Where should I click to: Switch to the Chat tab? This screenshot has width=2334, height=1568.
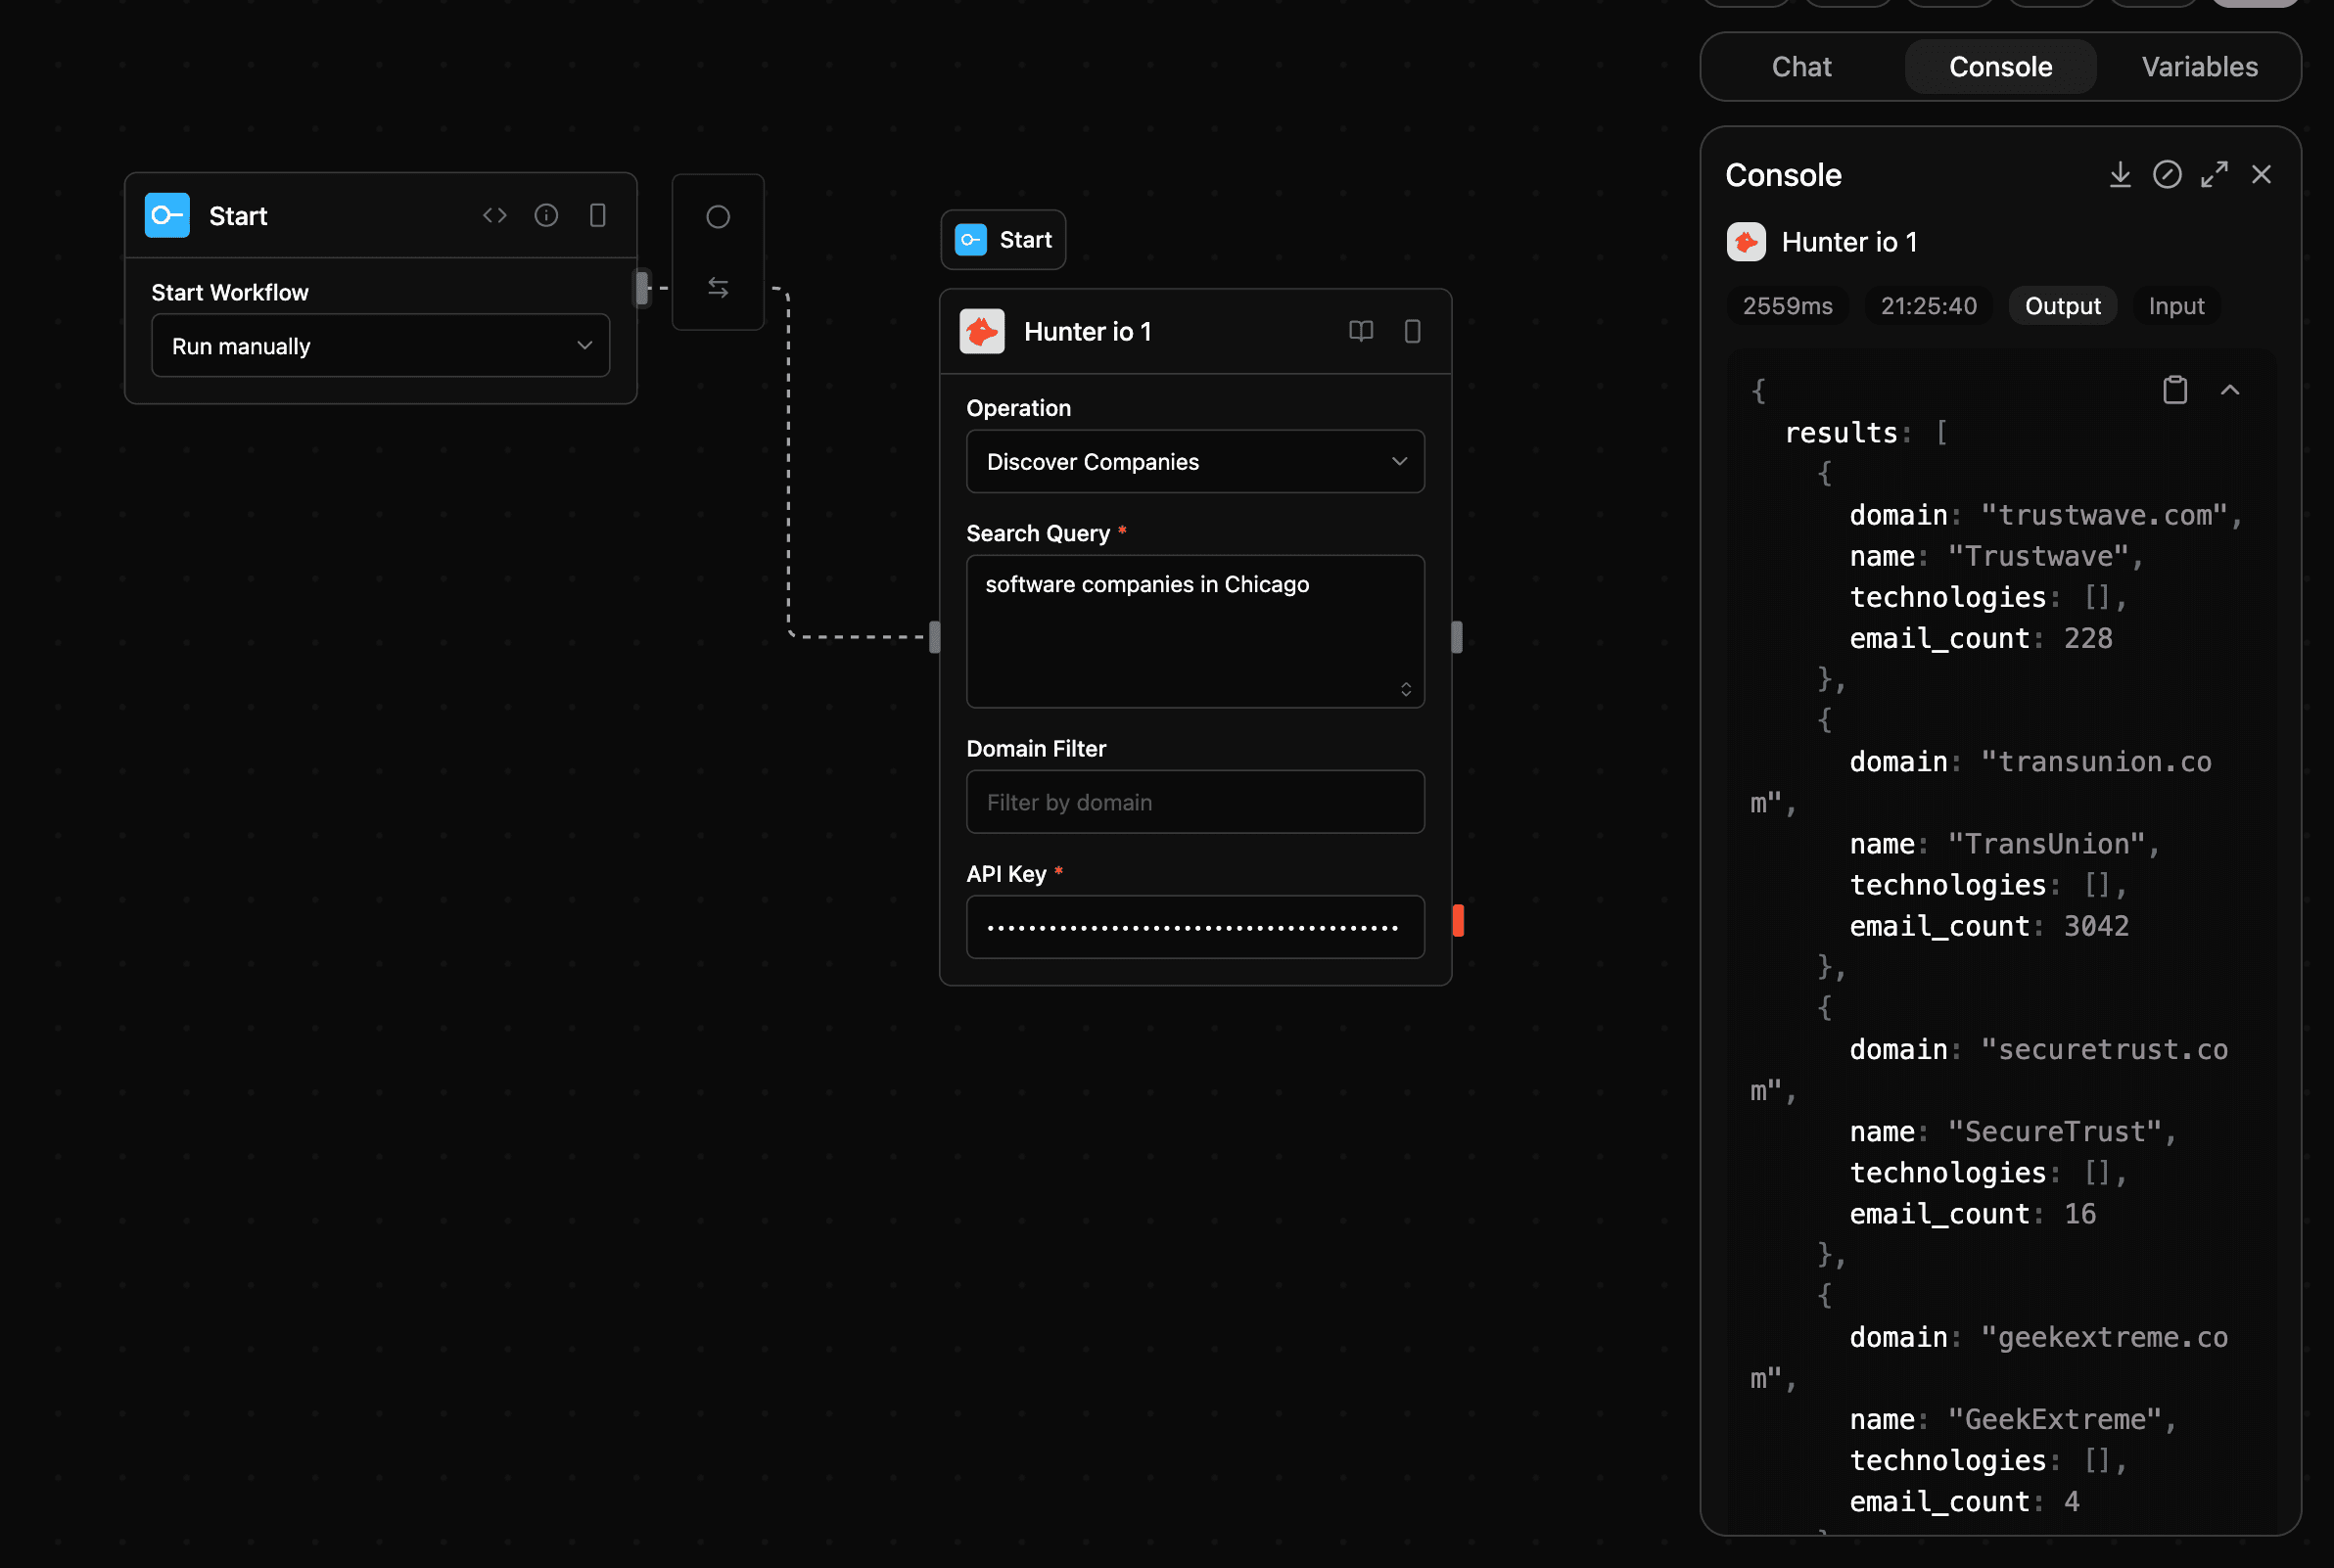(x=1801, y=66)
